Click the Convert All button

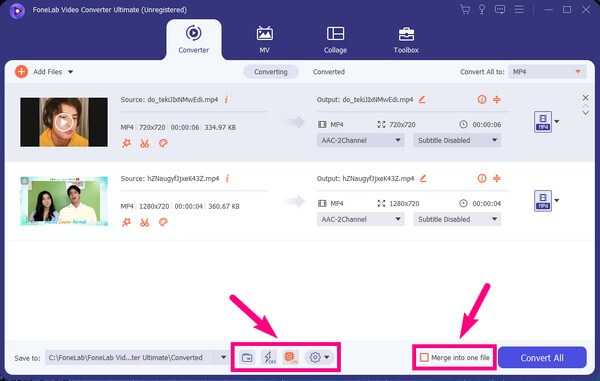tap(542, 358)
